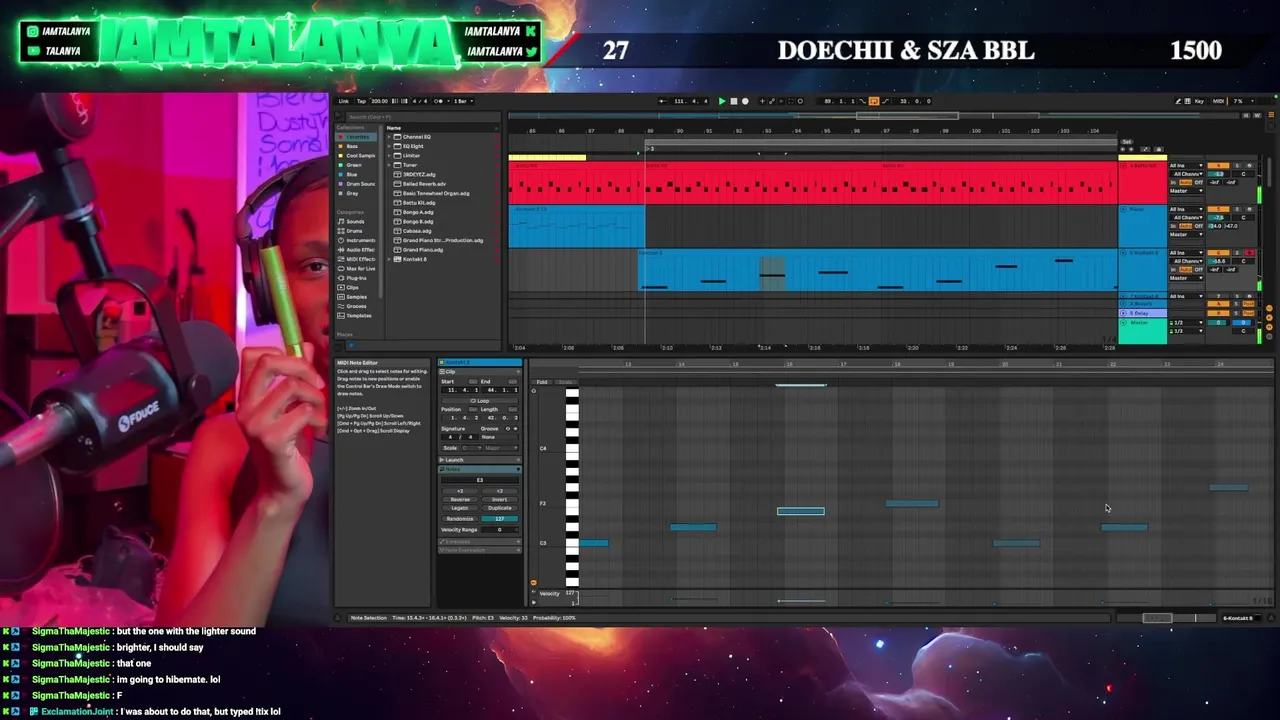The width and height of the screenshot is (1280, 720).
Task: Open the Drums category in the browser
Action: tap(357, 231)
